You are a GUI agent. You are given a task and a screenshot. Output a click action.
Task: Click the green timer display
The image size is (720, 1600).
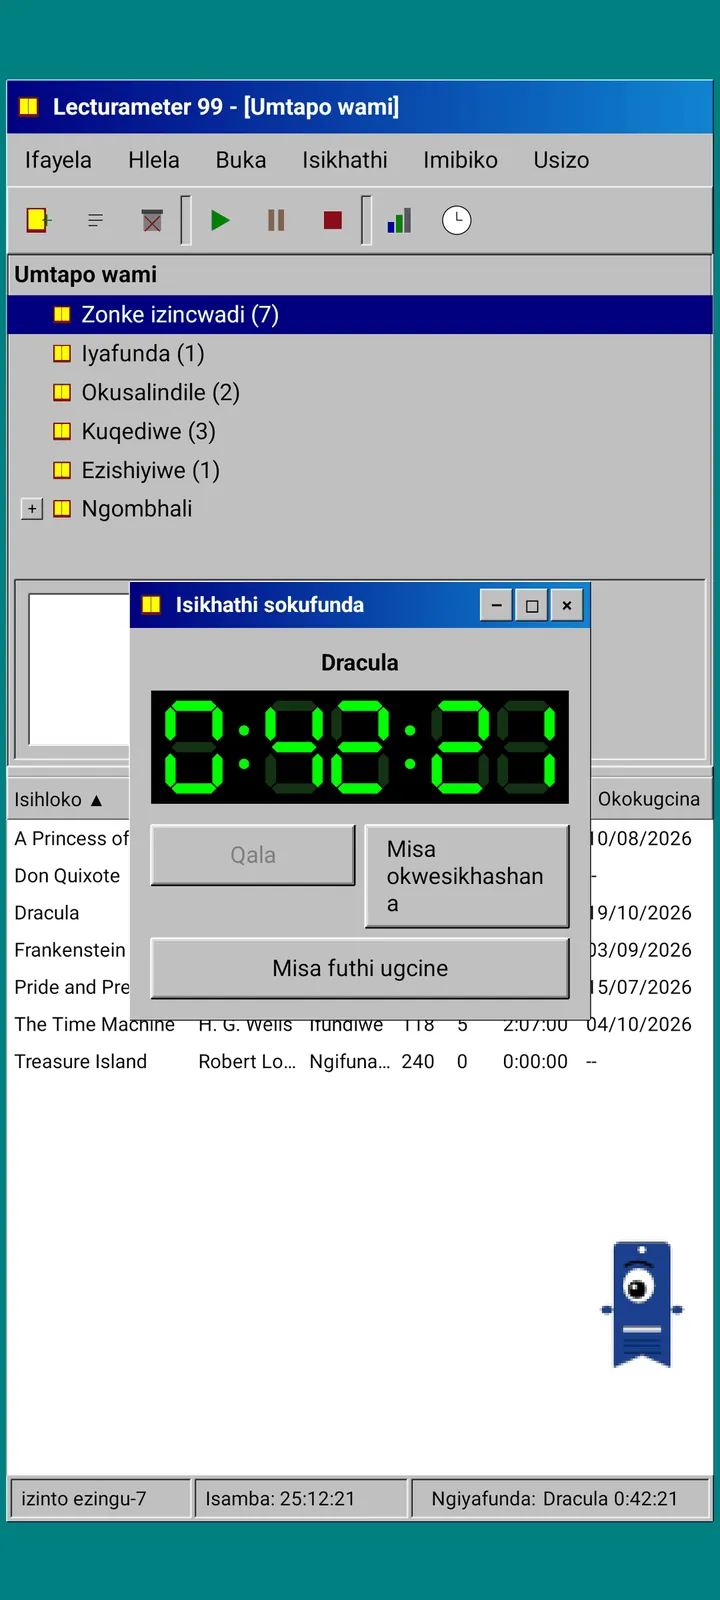pos(360,747)
